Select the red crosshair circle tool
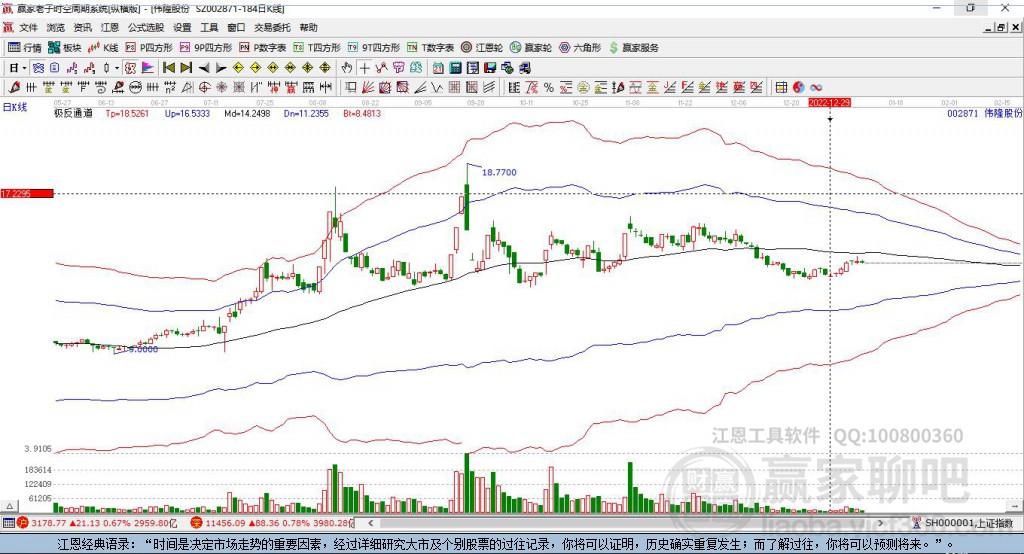Screen dimensions: 1024x554 click(204, 87)
